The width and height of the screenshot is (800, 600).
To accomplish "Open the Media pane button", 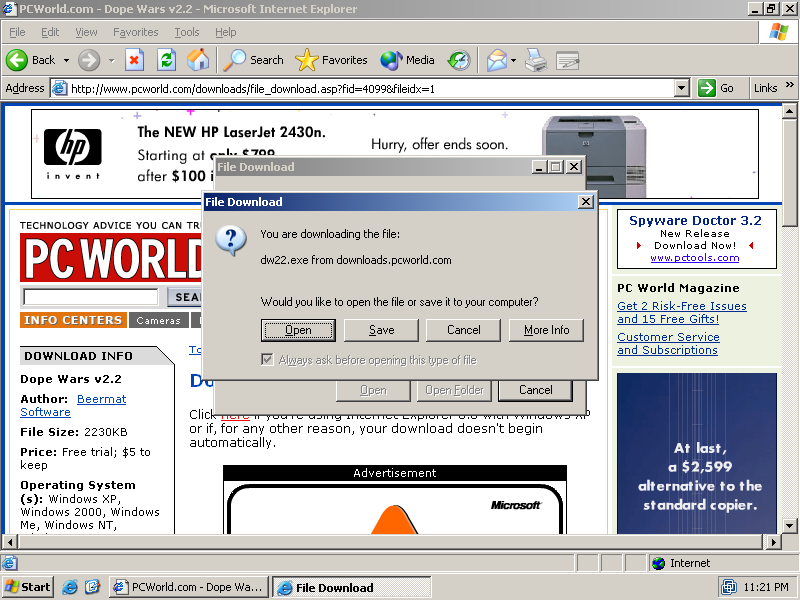I will click(x=407, y=60).
